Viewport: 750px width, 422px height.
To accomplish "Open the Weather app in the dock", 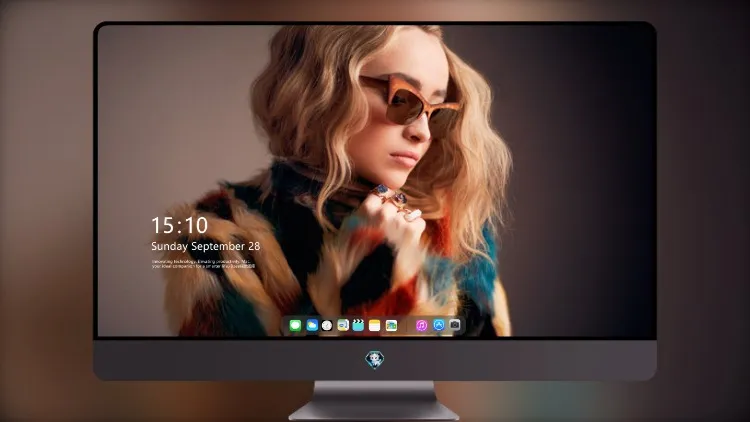I will (x=312, y=326).
